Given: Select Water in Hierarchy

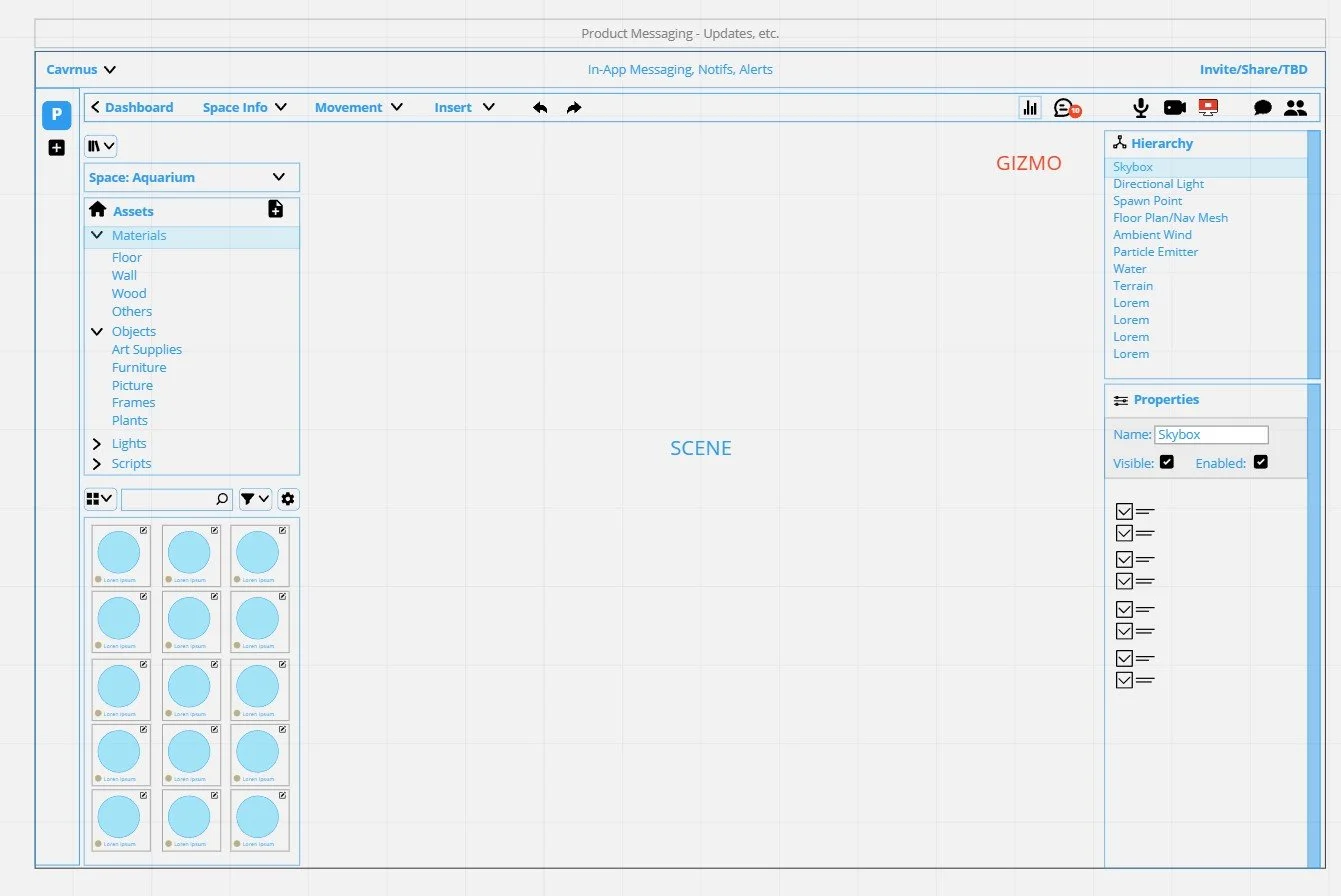Looking at the screenshot, I should coord(1130,269).
